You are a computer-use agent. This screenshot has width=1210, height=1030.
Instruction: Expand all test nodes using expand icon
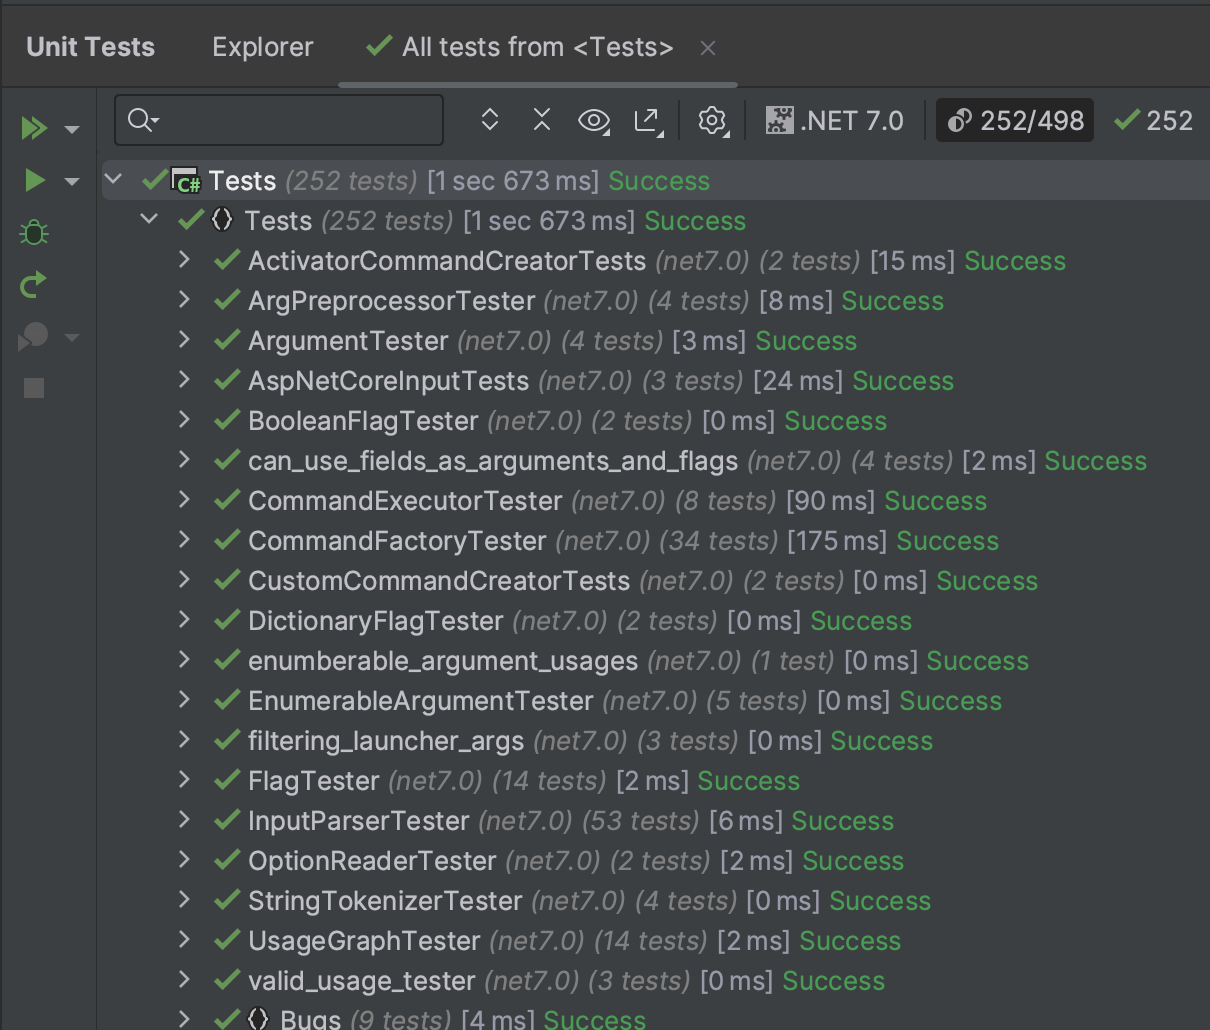[x=489, y=119]
